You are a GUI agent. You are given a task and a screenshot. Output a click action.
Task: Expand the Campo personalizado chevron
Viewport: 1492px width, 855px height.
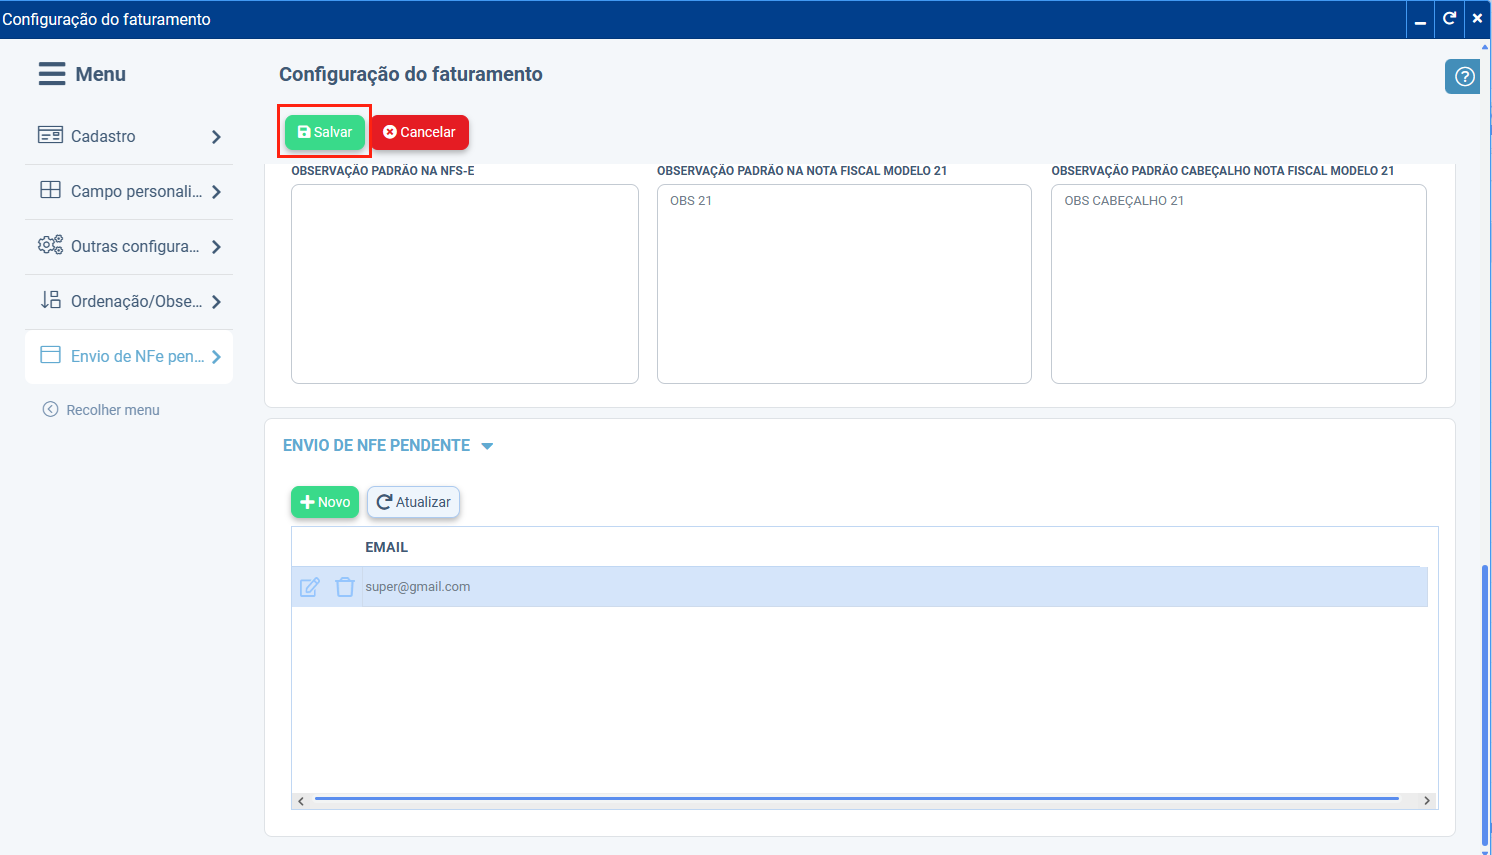coord(216,192)
